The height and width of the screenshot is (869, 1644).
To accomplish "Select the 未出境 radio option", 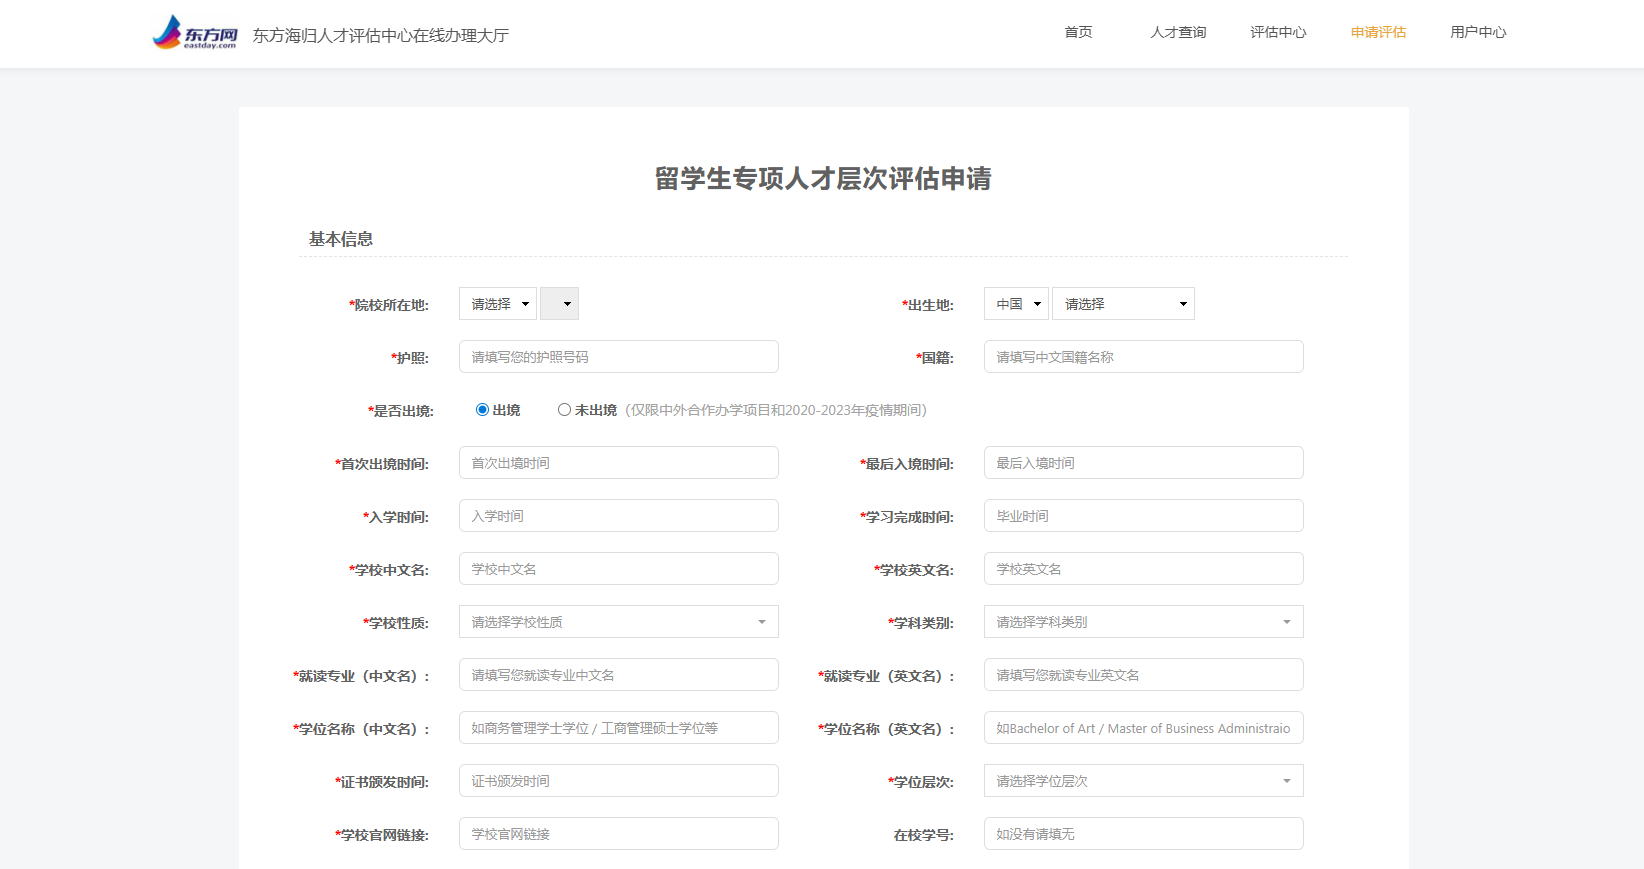I will coord(565,410).
